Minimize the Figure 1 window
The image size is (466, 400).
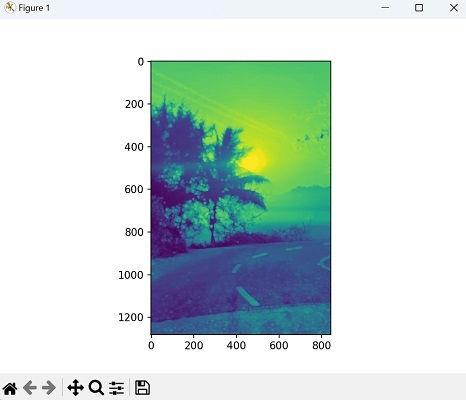tap(385, 7)
